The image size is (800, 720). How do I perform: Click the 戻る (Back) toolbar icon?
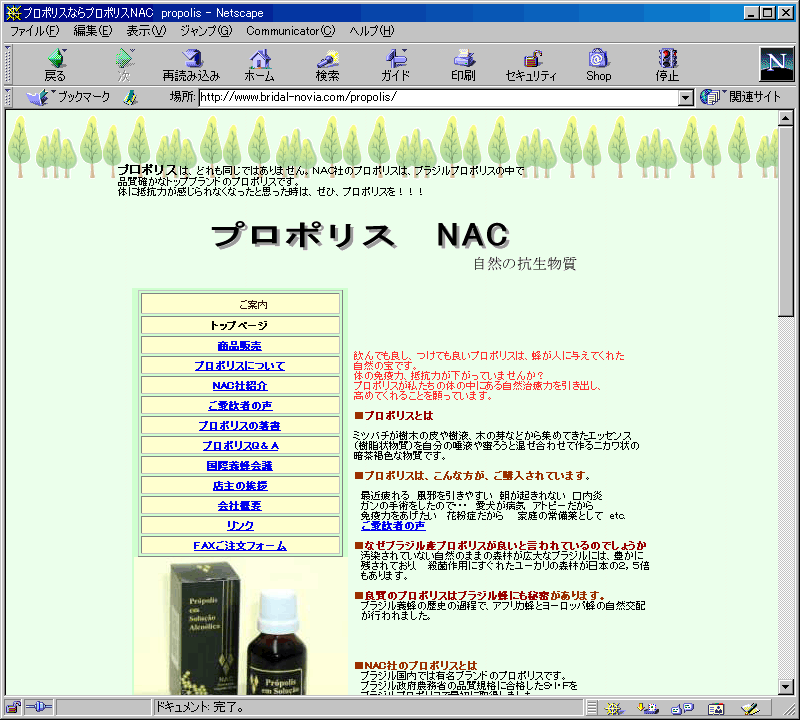pyautogui.click(x=56, y=65)
